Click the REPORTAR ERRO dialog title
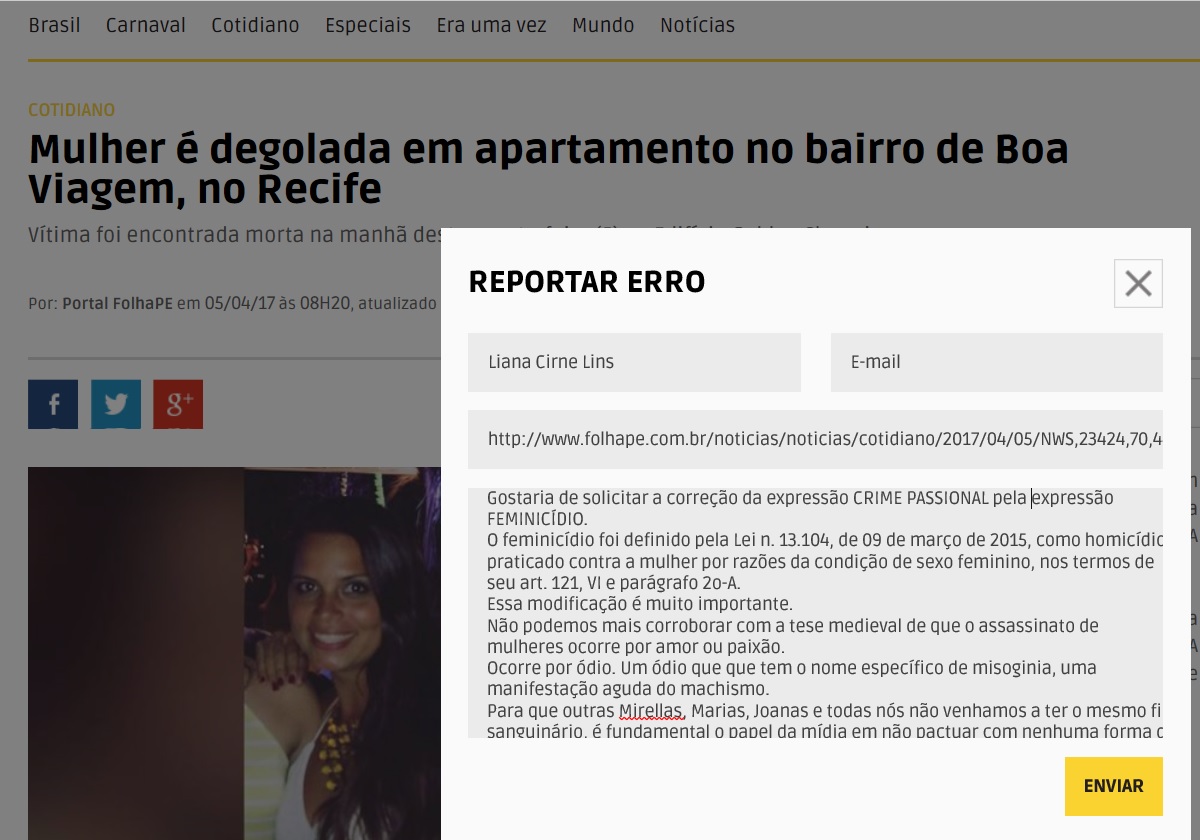Screen dimensions: 1200x840 tap(587, 283)
